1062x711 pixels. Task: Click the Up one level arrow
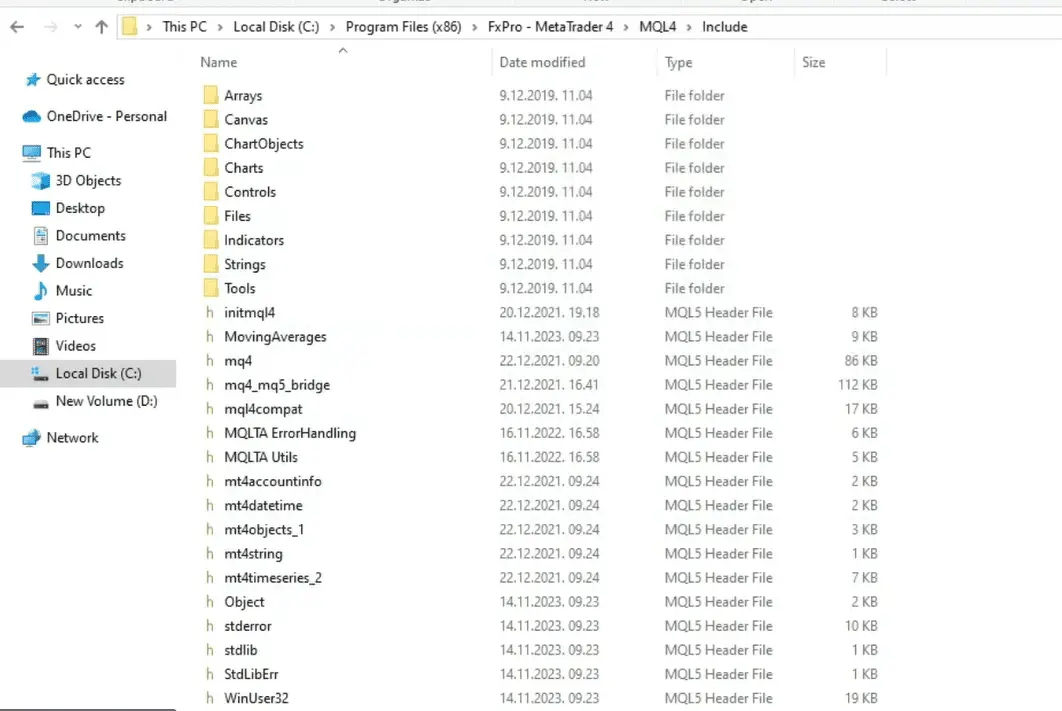pyautogui.click(x=101, y=27)
